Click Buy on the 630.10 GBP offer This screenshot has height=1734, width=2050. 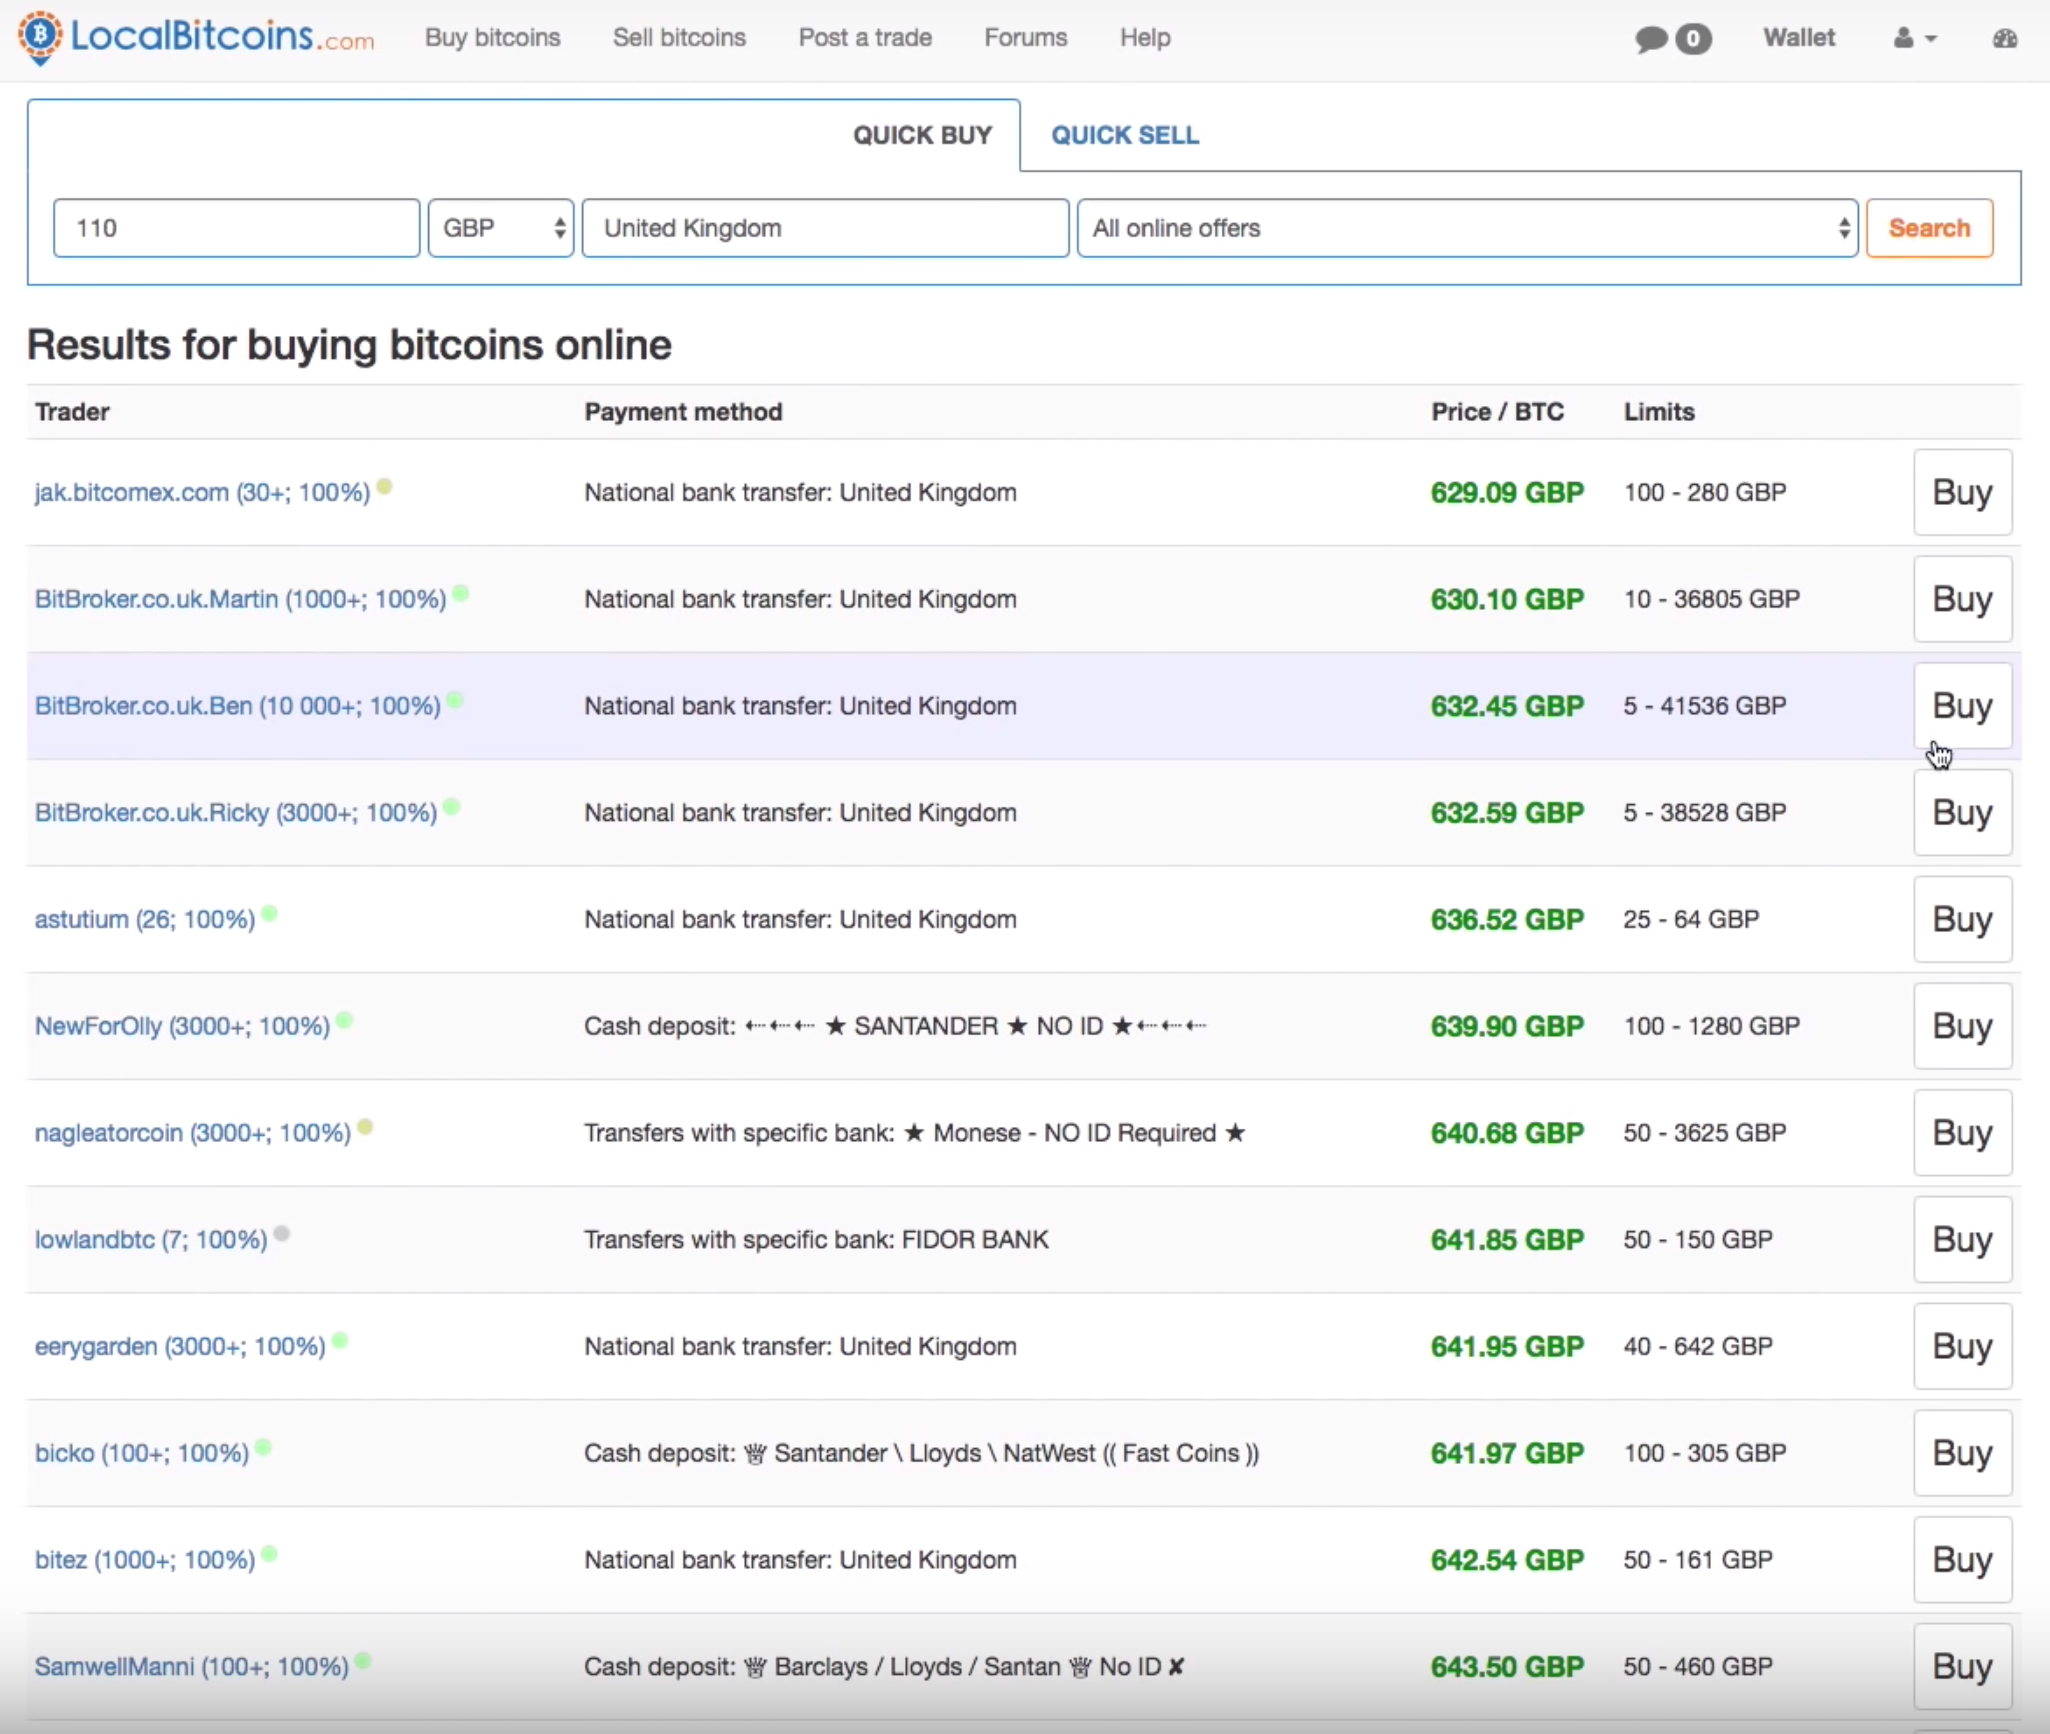click(1963, 599)
